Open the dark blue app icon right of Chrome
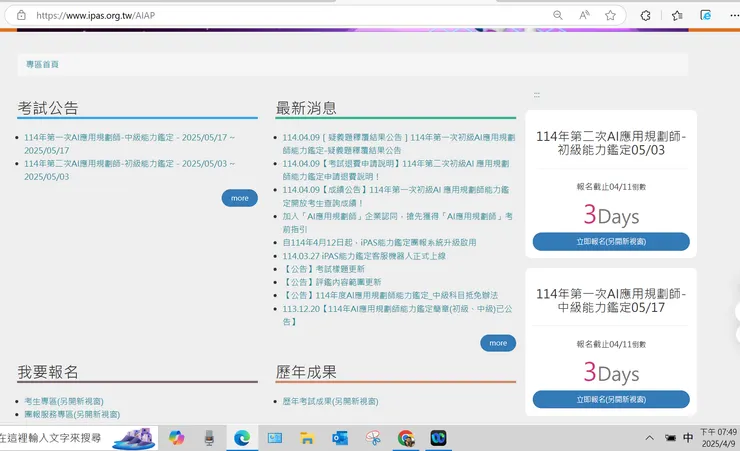 [x=438, y=438]
